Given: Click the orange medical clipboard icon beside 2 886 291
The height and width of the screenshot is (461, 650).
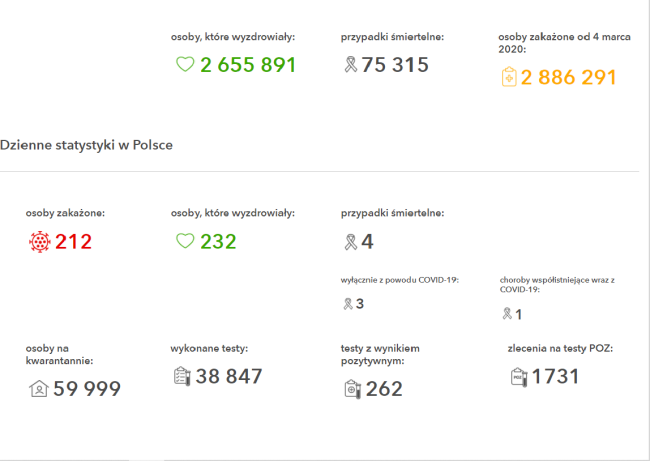Looking at the screenshot, I should pos(509,77).
